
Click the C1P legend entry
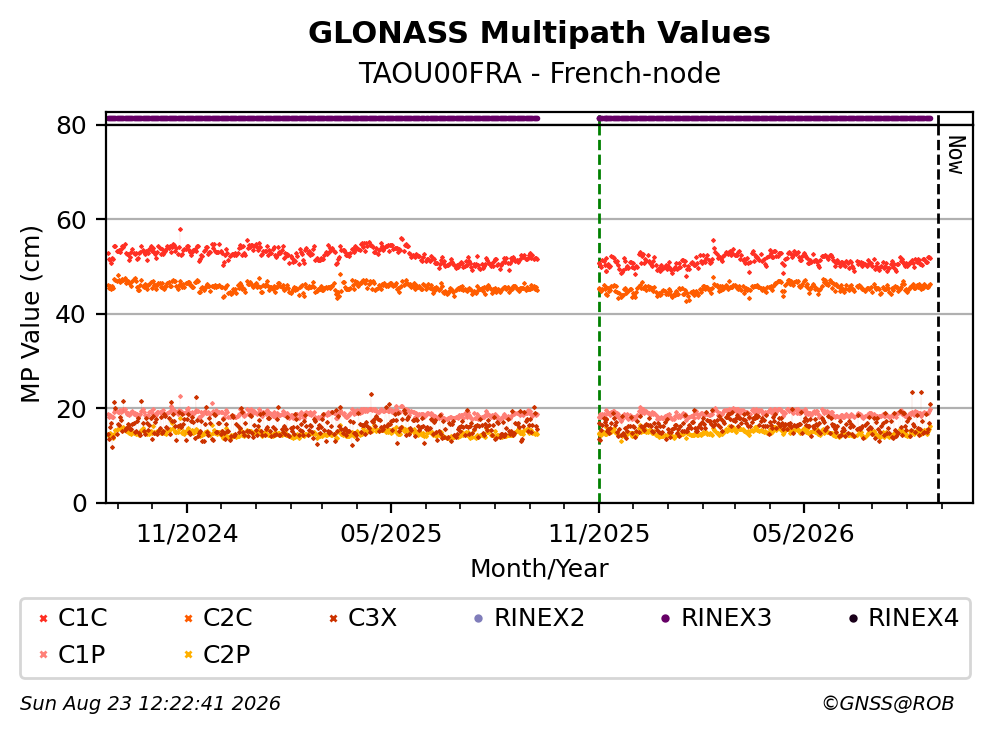[72, 654]
